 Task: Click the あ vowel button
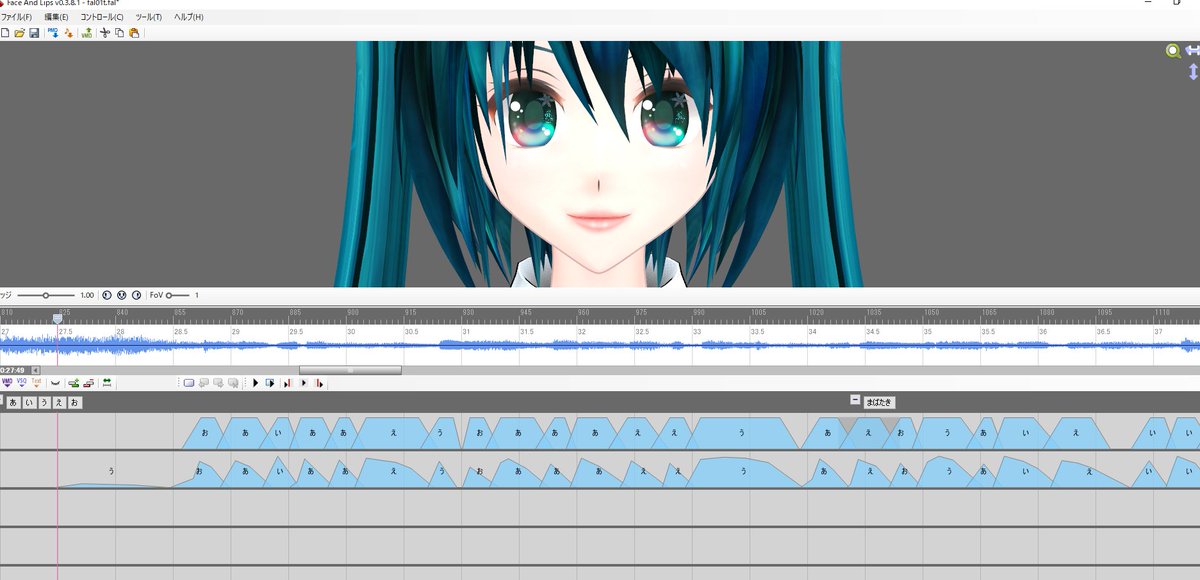click(13, 402)
